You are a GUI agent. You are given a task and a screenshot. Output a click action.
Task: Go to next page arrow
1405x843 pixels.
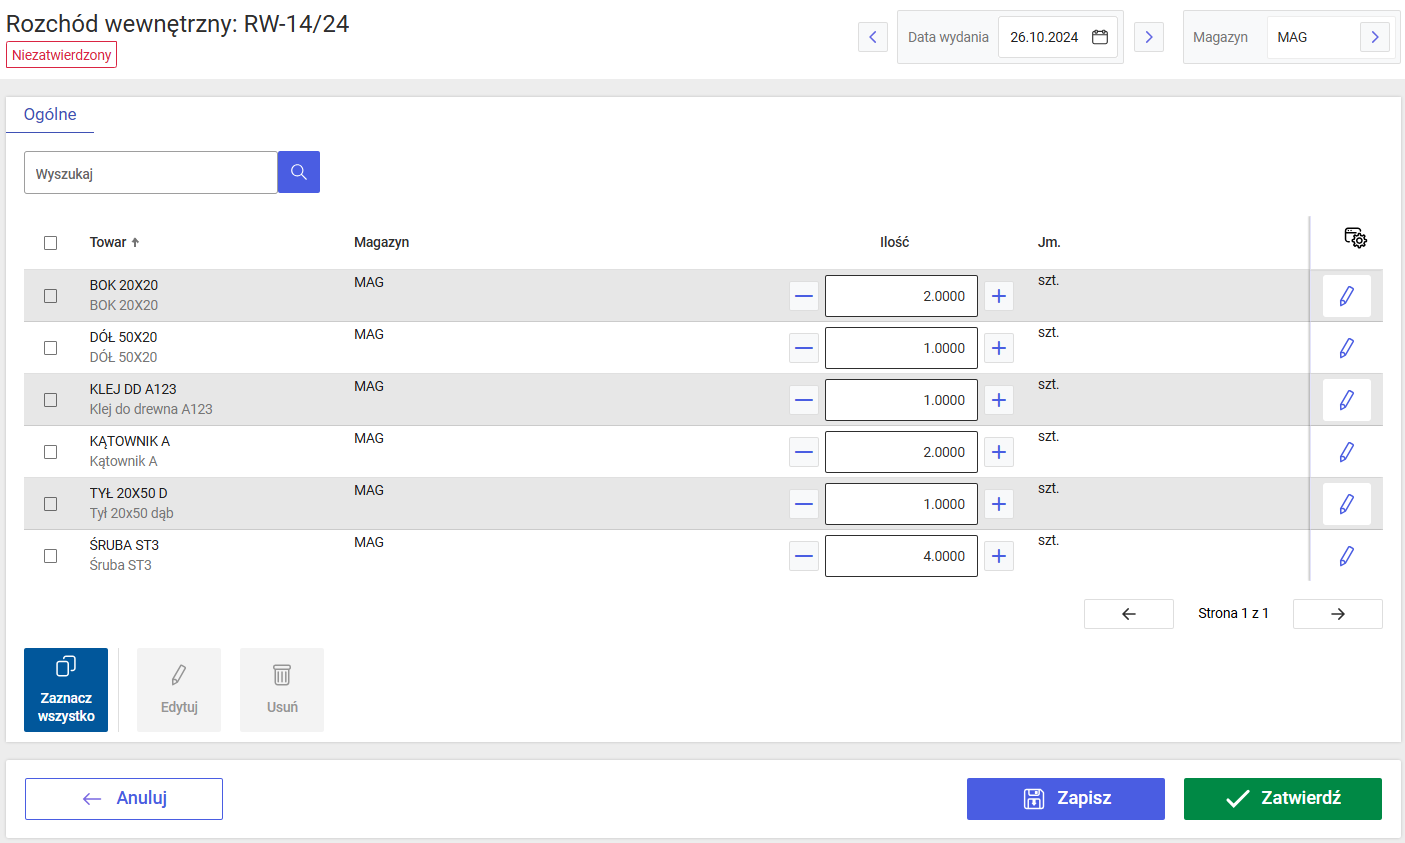[x=1338, y=614]
